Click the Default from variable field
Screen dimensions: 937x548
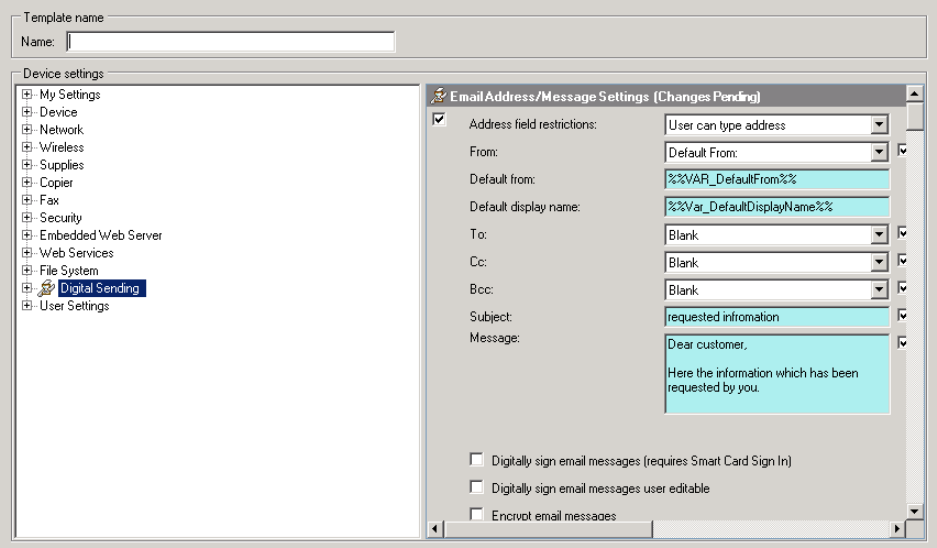(777, 179)
